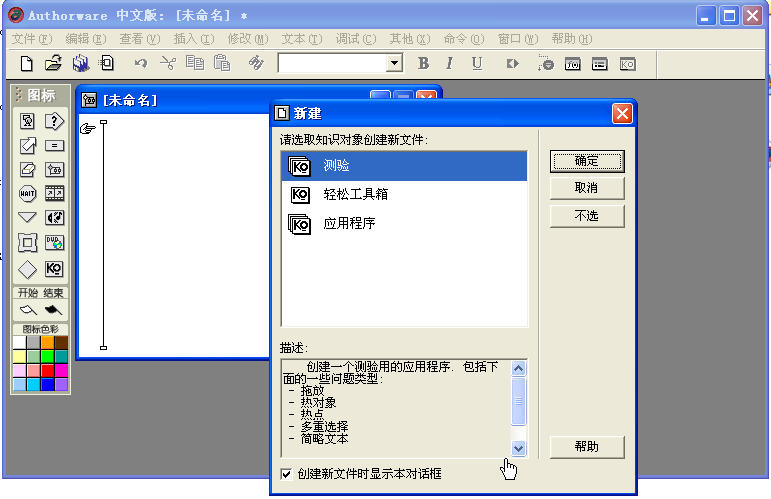771x499 pixels.
Task: Pick the orange icon color swatch
Action: pyautogui.click(x=47, y=342)
